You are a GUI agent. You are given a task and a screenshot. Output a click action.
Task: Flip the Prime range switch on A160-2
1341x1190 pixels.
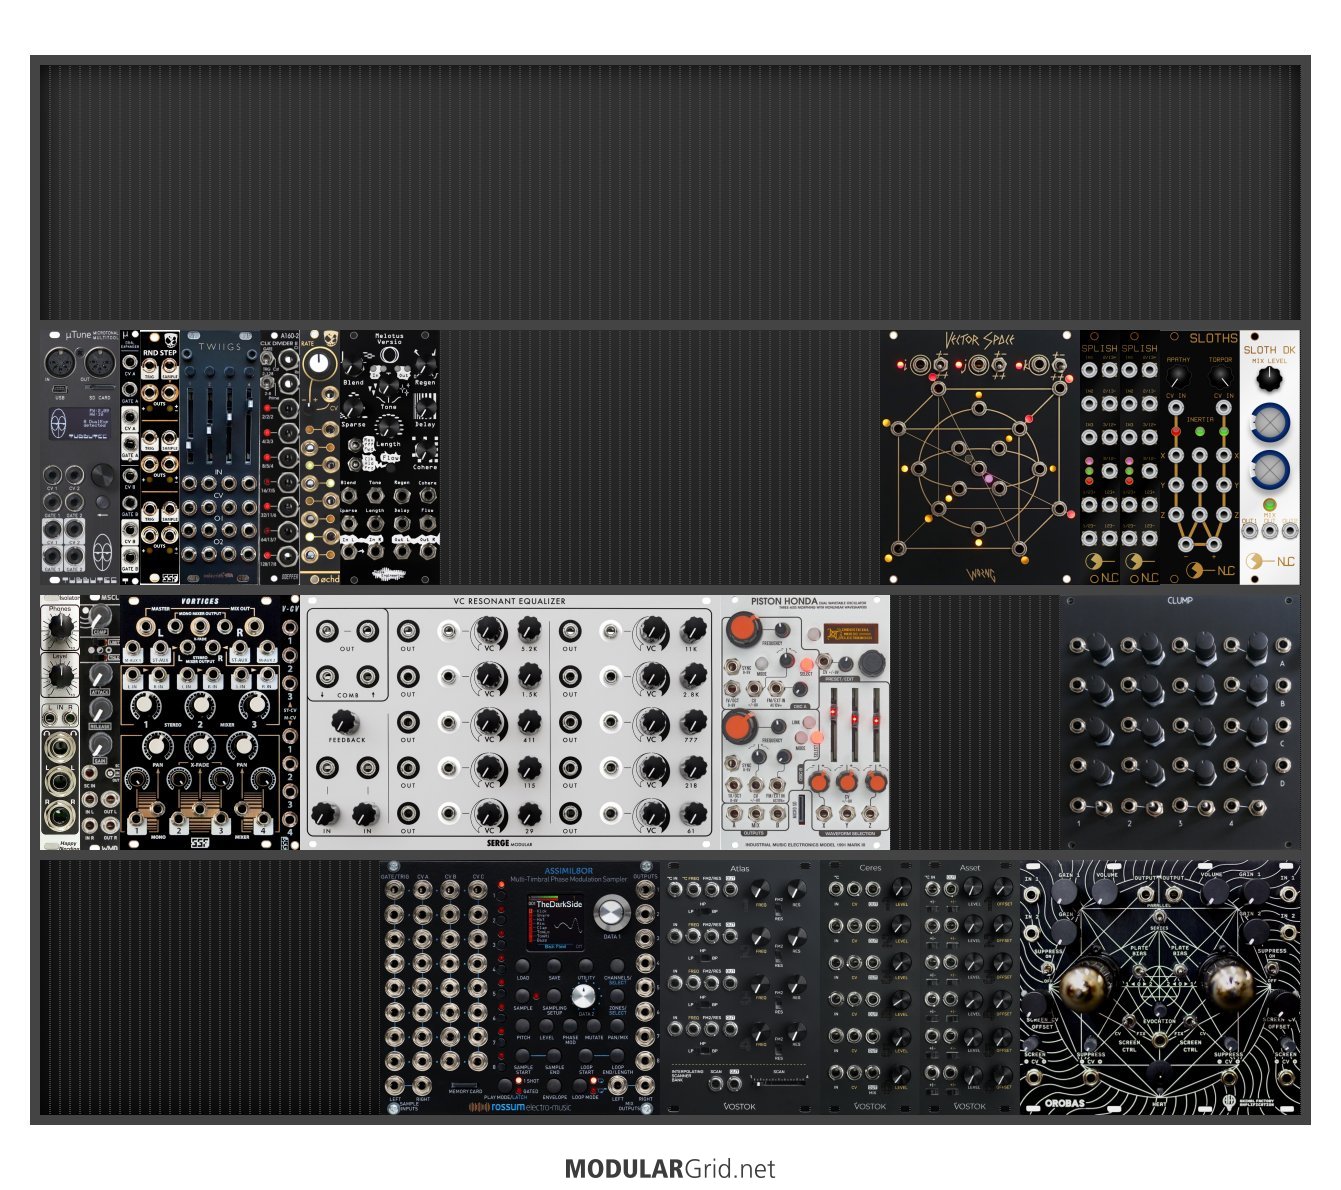(x=266, y=383)
